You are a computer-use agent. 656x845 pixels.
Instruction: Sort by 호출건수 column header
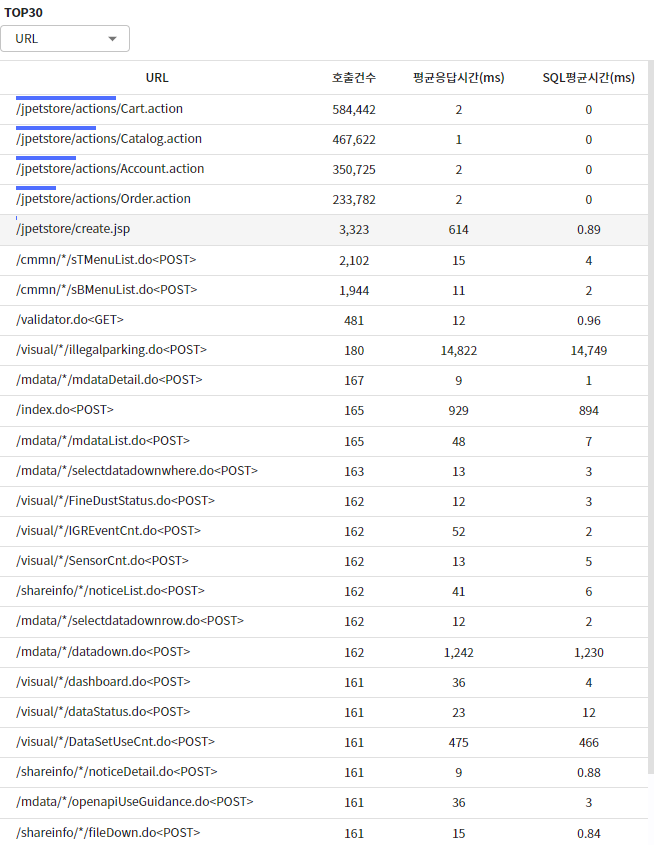(353, 78)
